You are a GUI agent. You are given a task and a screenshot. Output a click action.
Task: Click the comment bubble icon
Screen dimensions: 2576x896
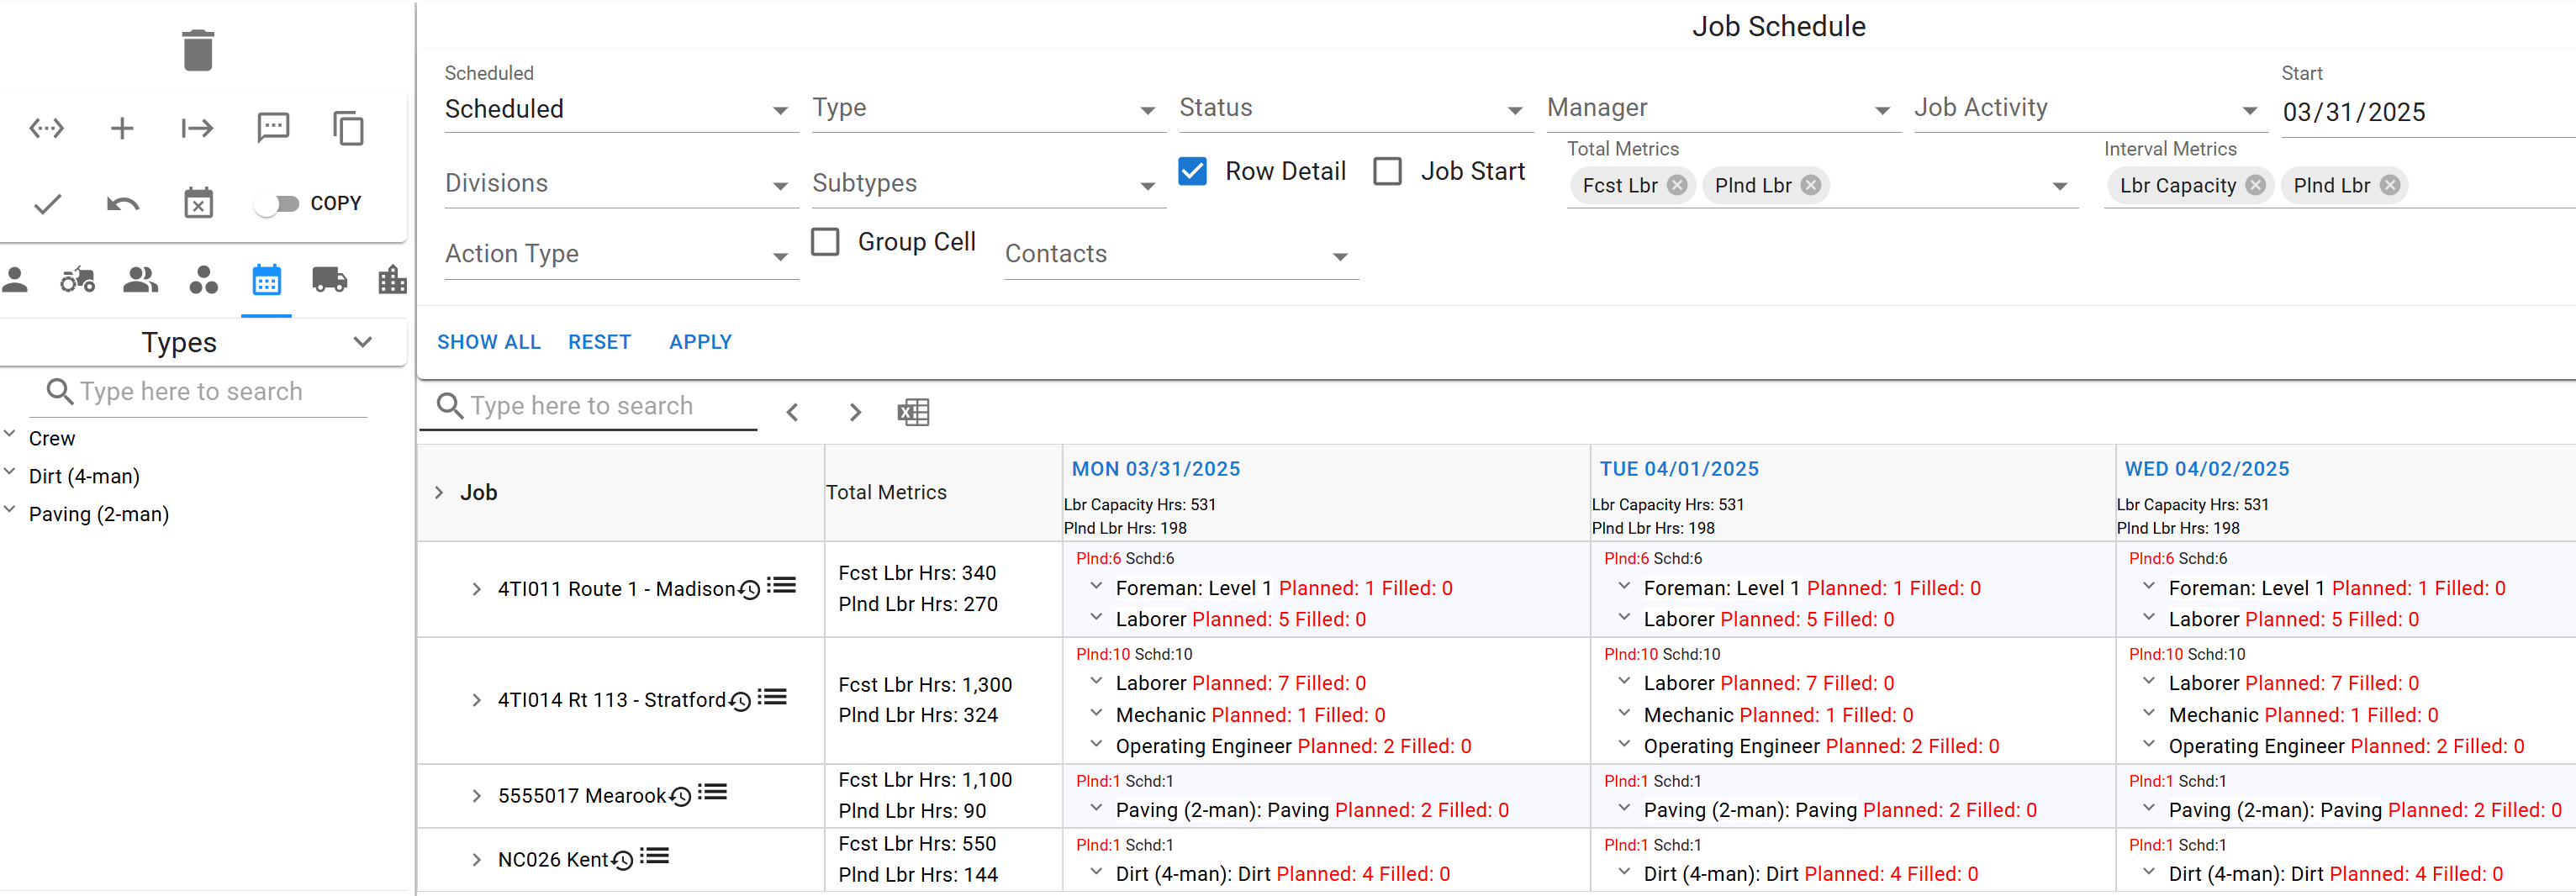point(272,127)
